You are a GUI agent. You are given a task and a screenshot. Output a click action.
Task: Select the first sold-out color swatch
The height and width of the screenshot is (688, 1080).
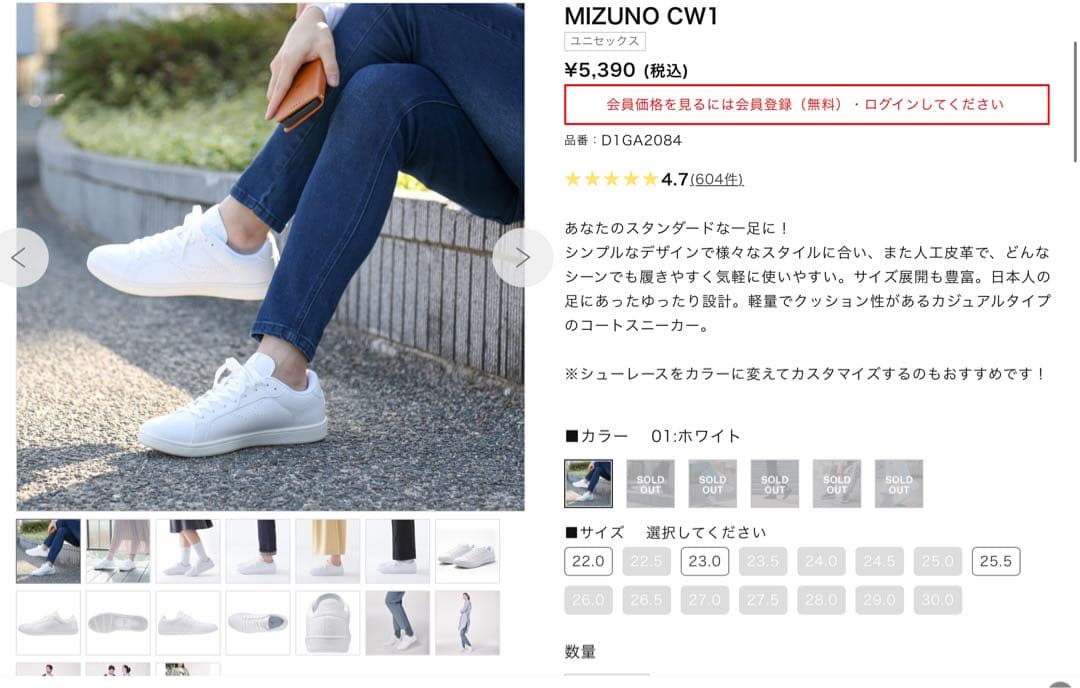[650, 483]
